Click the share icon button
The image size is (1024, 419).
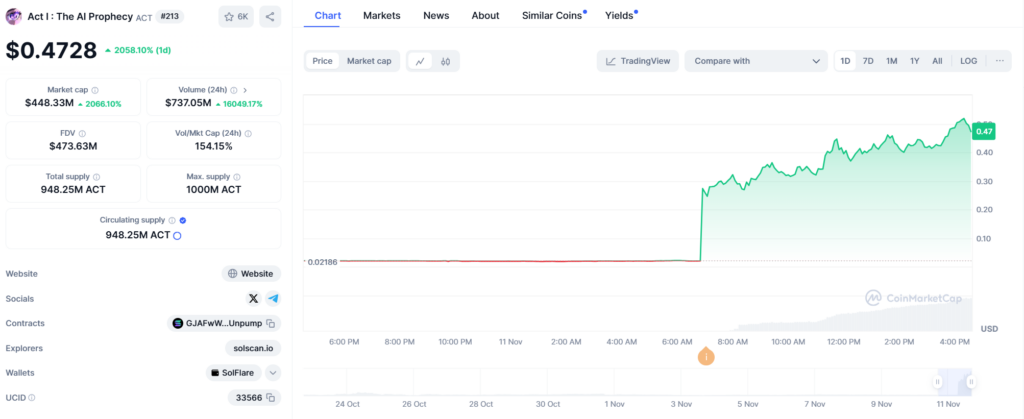click(x=270, y=17)
